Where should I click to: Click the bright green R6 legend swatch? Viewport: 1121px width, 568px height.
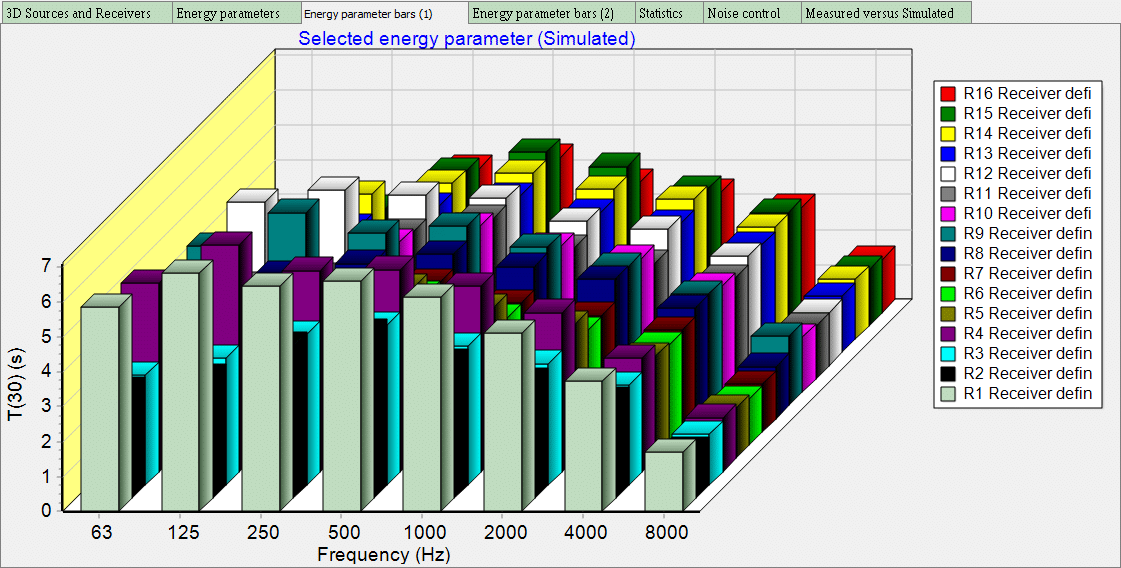(948, 293)
